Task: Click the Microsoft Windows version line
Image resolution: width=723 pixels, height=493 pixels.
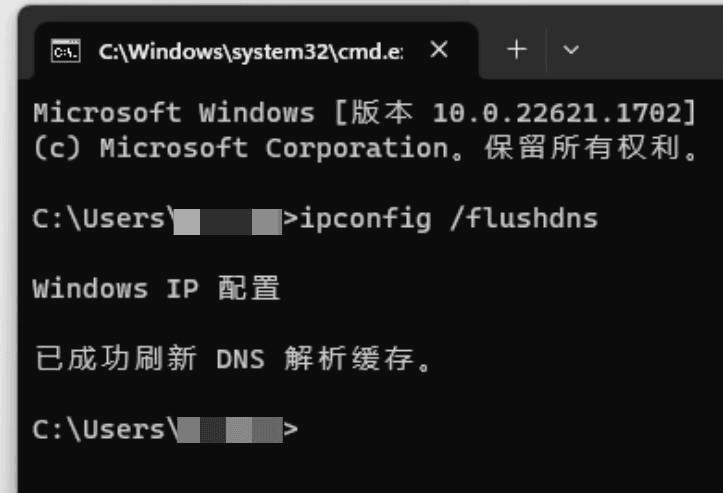Action: tap(364, 113)
